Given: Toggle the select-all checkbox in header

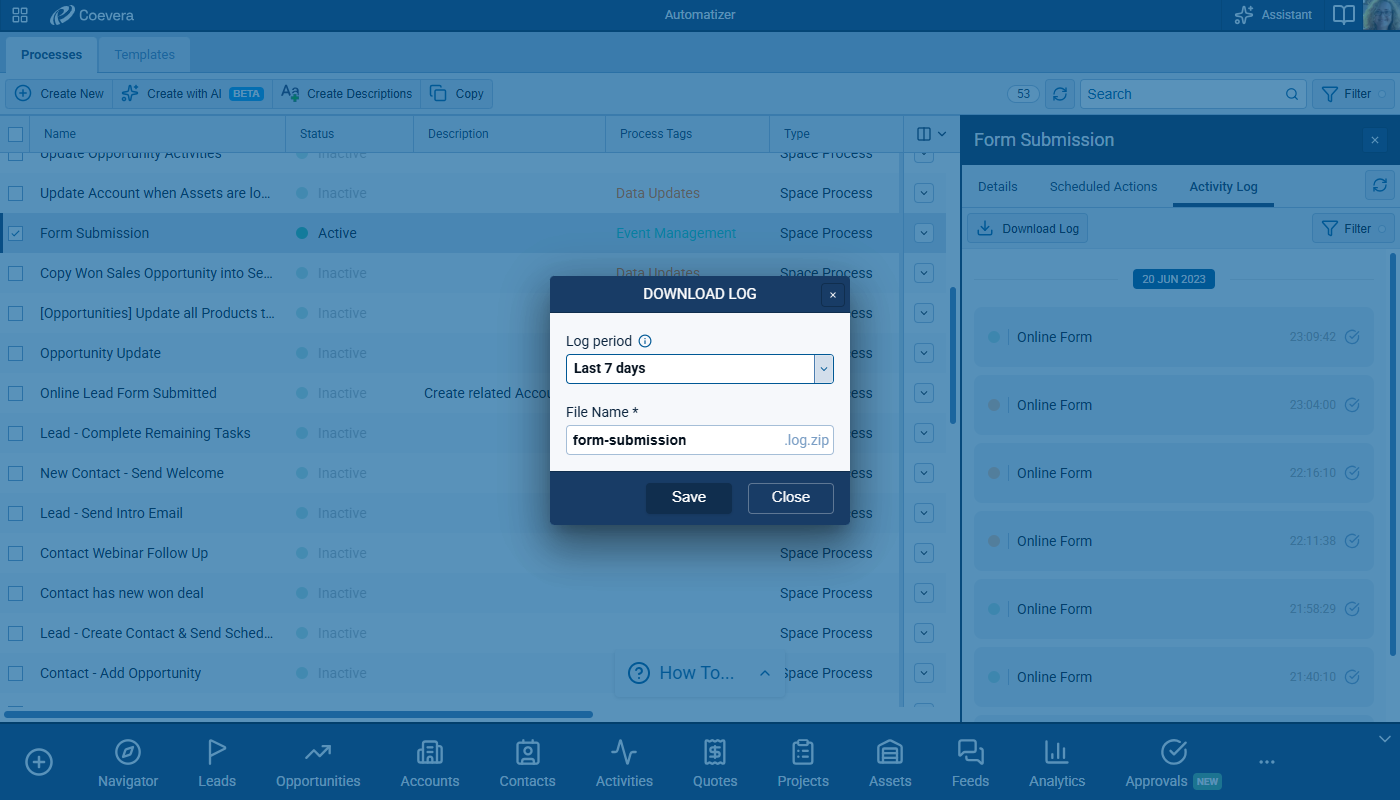Looking at the screenshot, I should tap(16, 134).
